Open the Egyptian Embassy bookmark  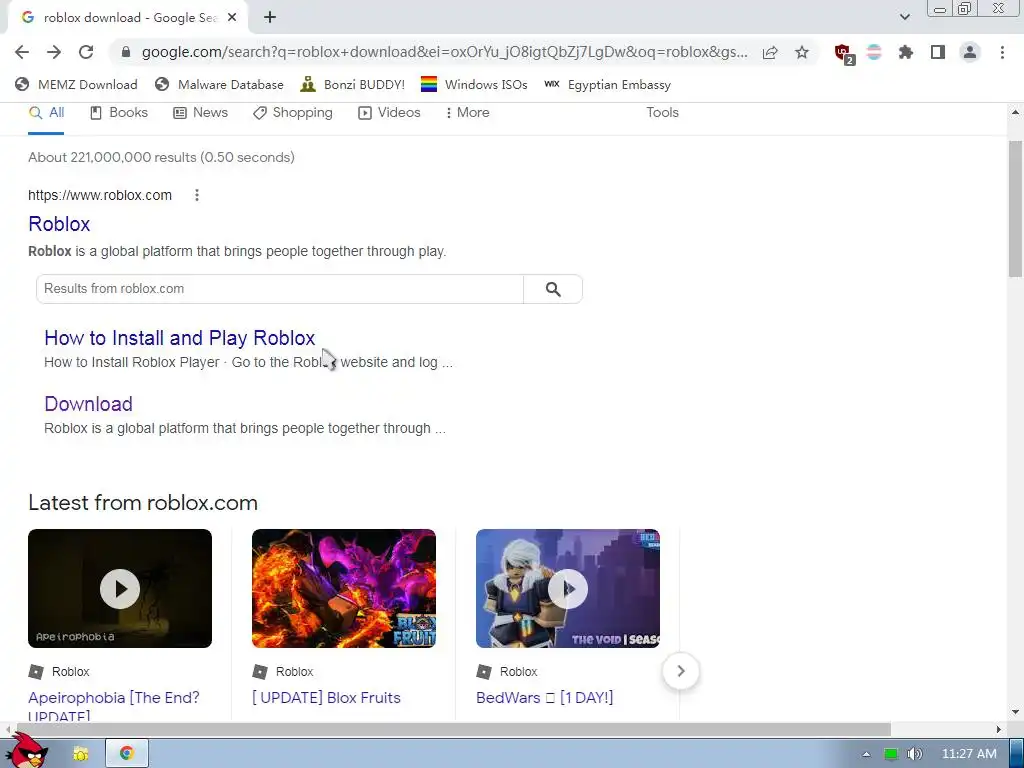pos(607,84)
